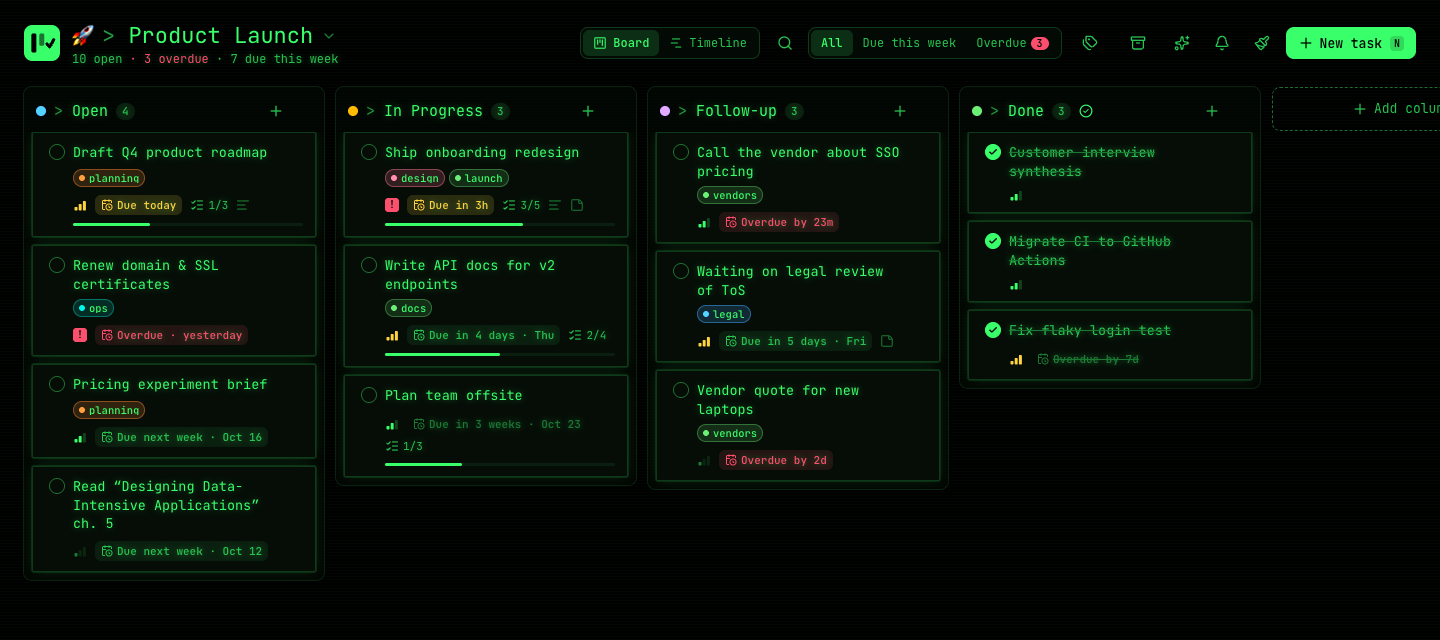Screen dimensions: 1440x640
Task: Complete the Plan team offsite task
Action: (369, 395)
